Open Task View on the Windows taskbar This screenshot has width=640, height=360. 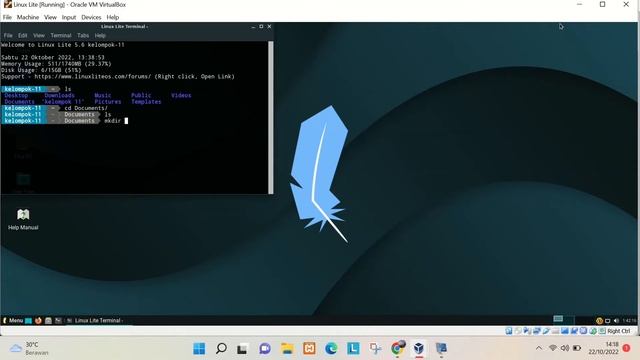click(243, 349)
